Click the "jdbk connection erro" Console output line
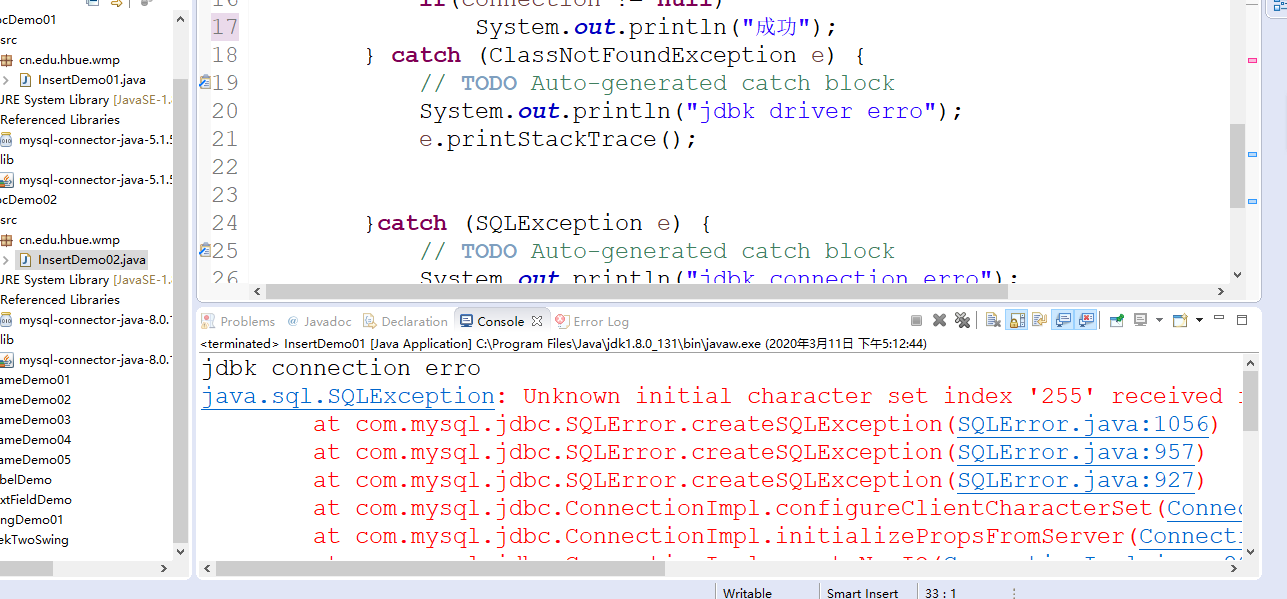Image resolution: width=1287 pixels, height=599 pixels. point(341,368)
